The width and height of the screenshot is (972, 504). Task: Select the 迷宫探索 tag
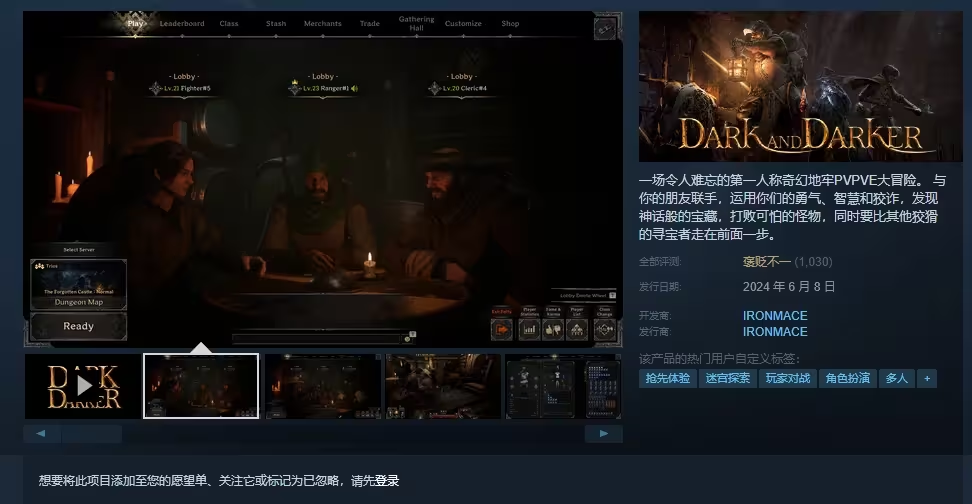[x=728, y=378]
